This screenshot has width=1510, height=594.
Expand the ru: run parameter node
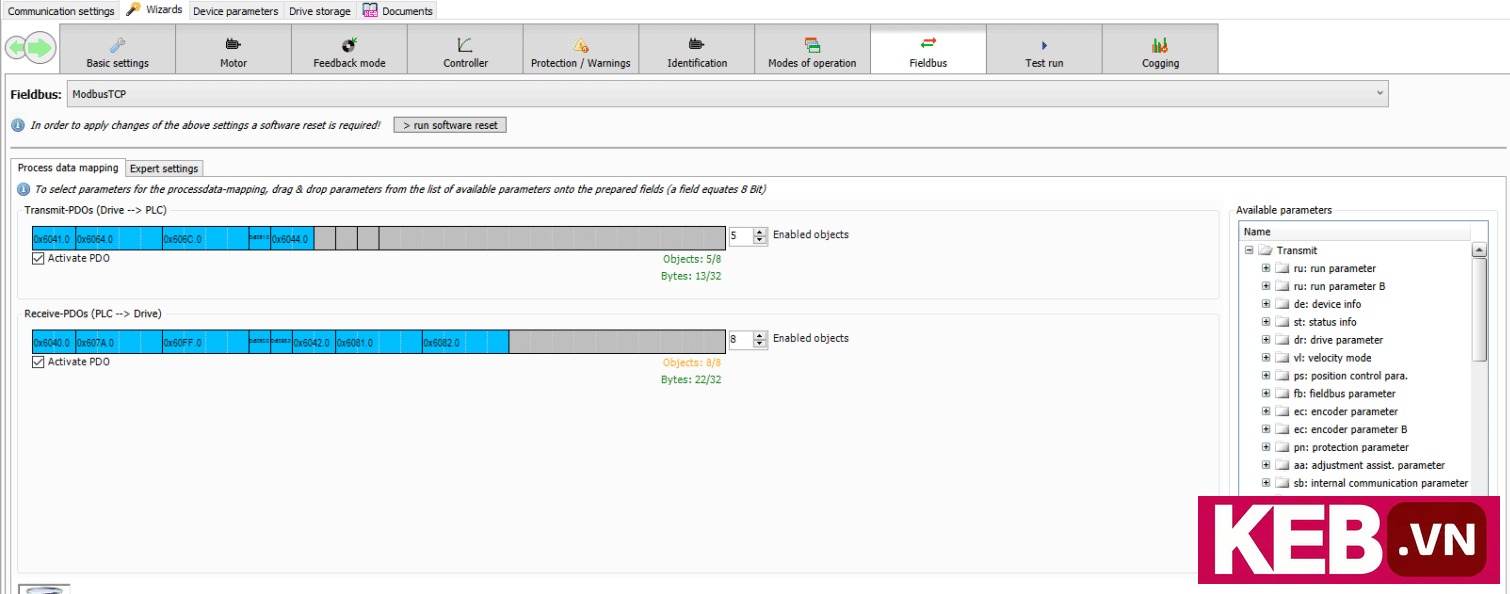[1266, 268]
